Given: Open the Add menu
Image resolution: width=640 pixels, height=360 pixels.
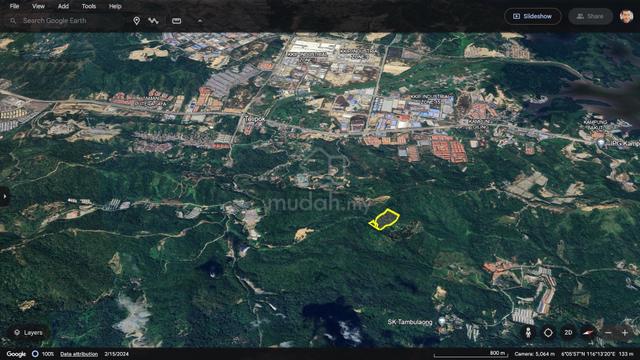Looking at the screenshot, I should tap(63, 6).
